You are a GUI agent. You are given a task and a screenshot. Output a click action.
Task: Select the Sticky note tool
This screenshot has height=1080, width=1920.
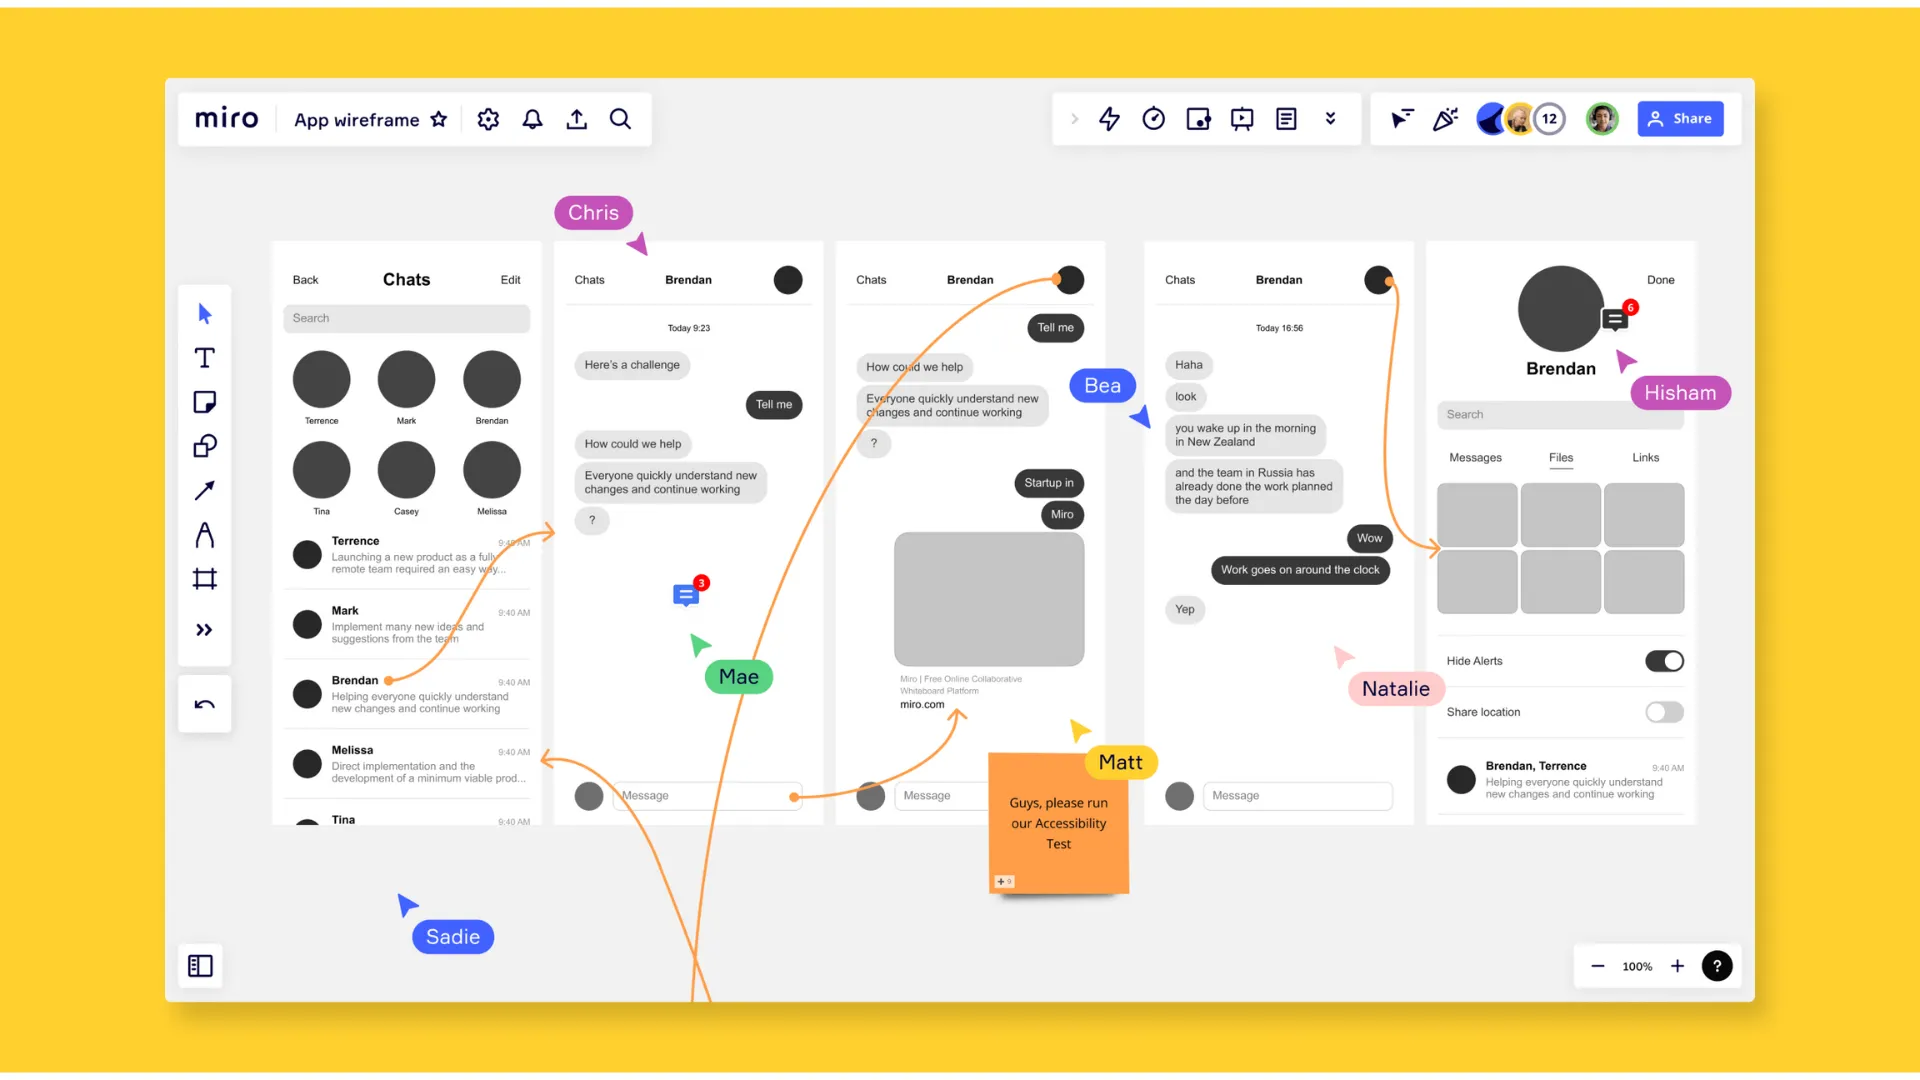pyautogui.click(x=204, y=402)
